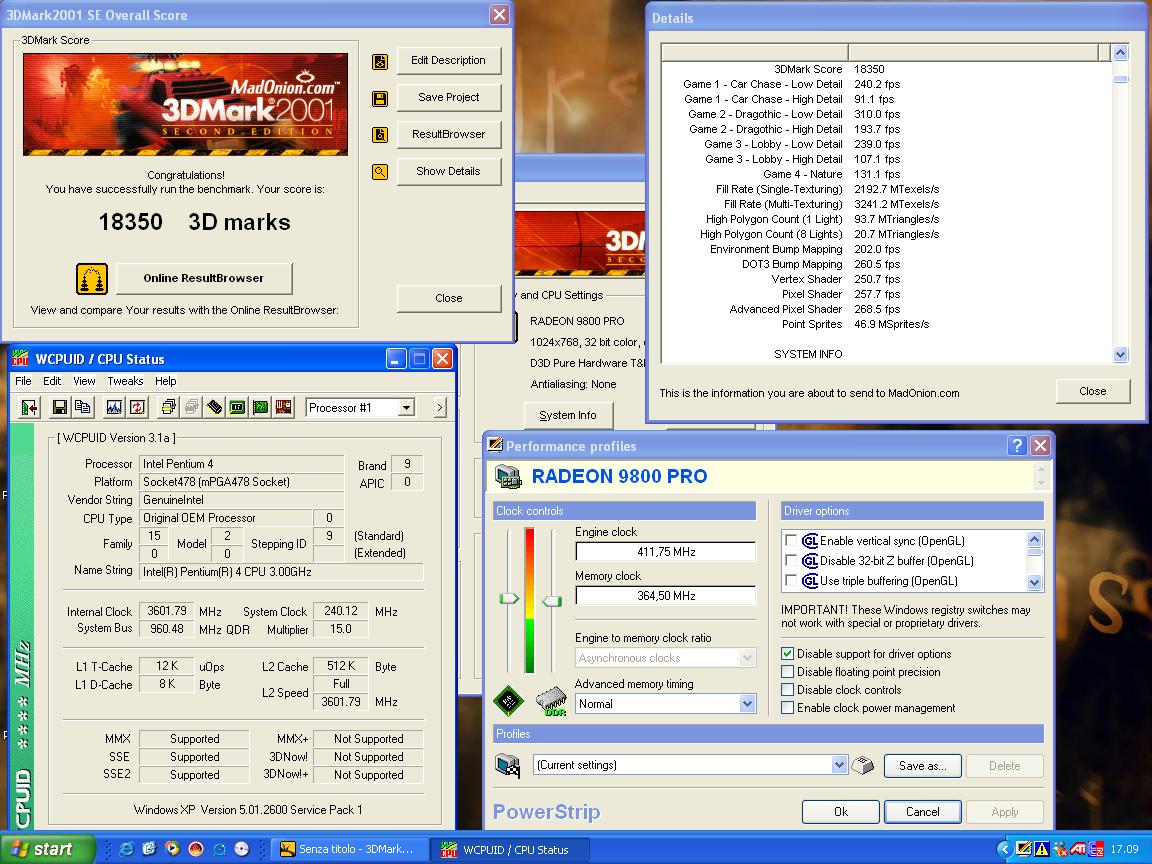This screenshot has height=864, width=1152.
Task: Click the Edit Description button
Action: [448, 60]
